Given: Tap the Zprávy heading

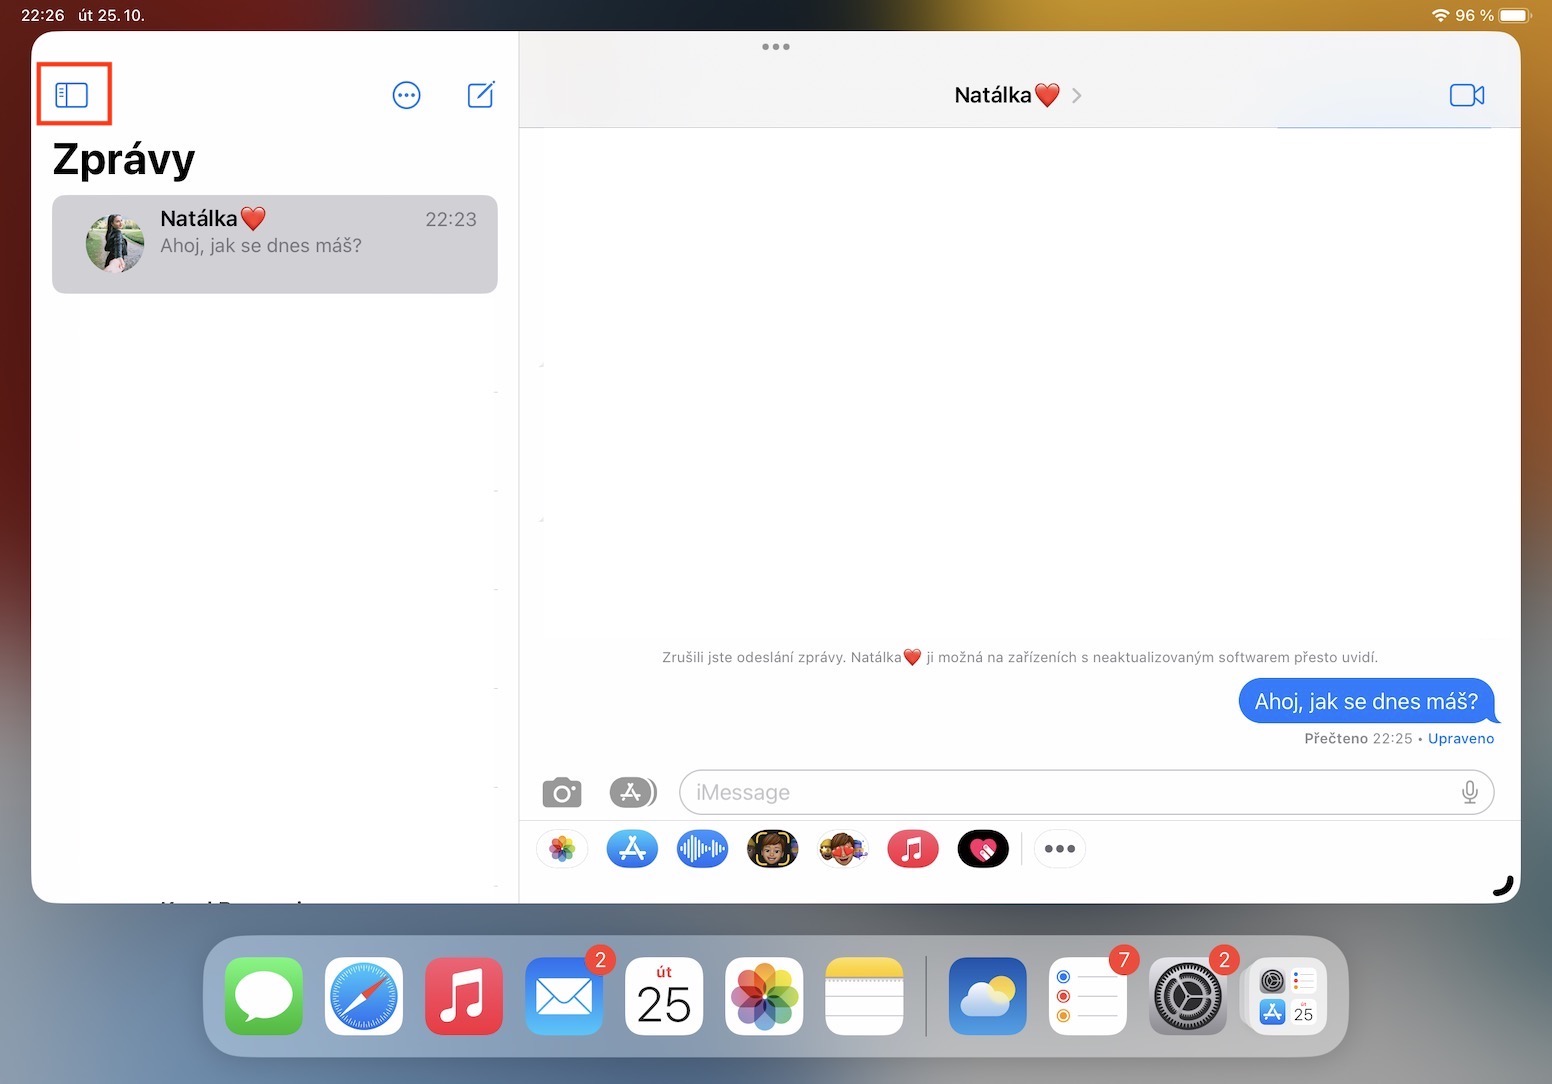Looking at the screenshot, I should click(124, 159).
